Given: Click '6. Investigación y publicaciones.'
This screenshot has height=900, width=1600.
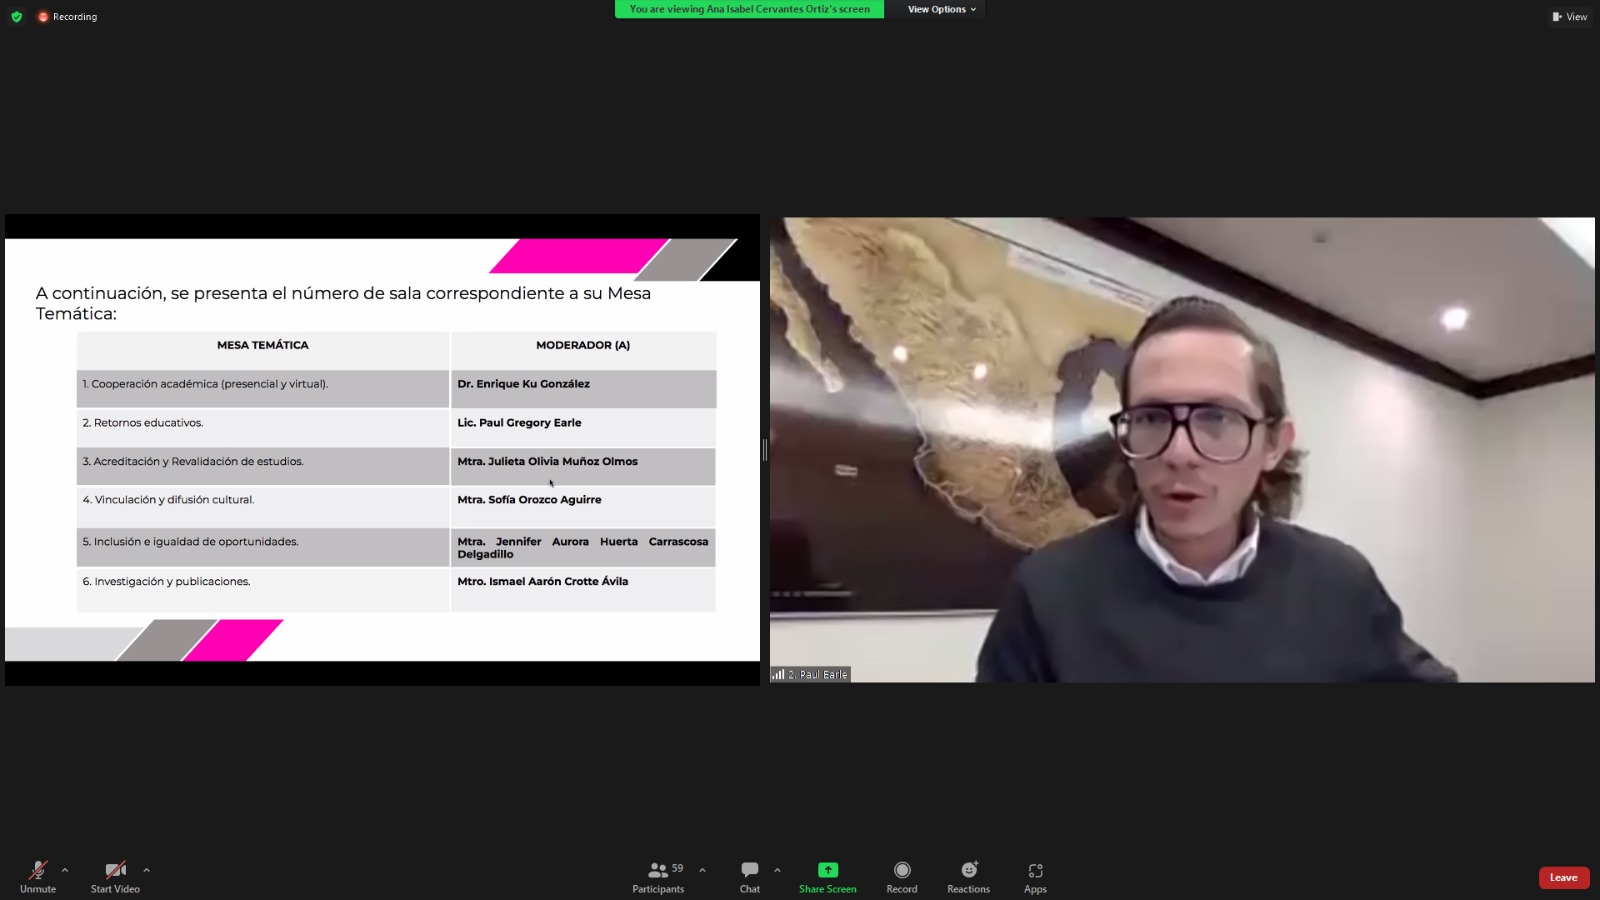Looking at the screenshot, I should click(x=166, y=582).
